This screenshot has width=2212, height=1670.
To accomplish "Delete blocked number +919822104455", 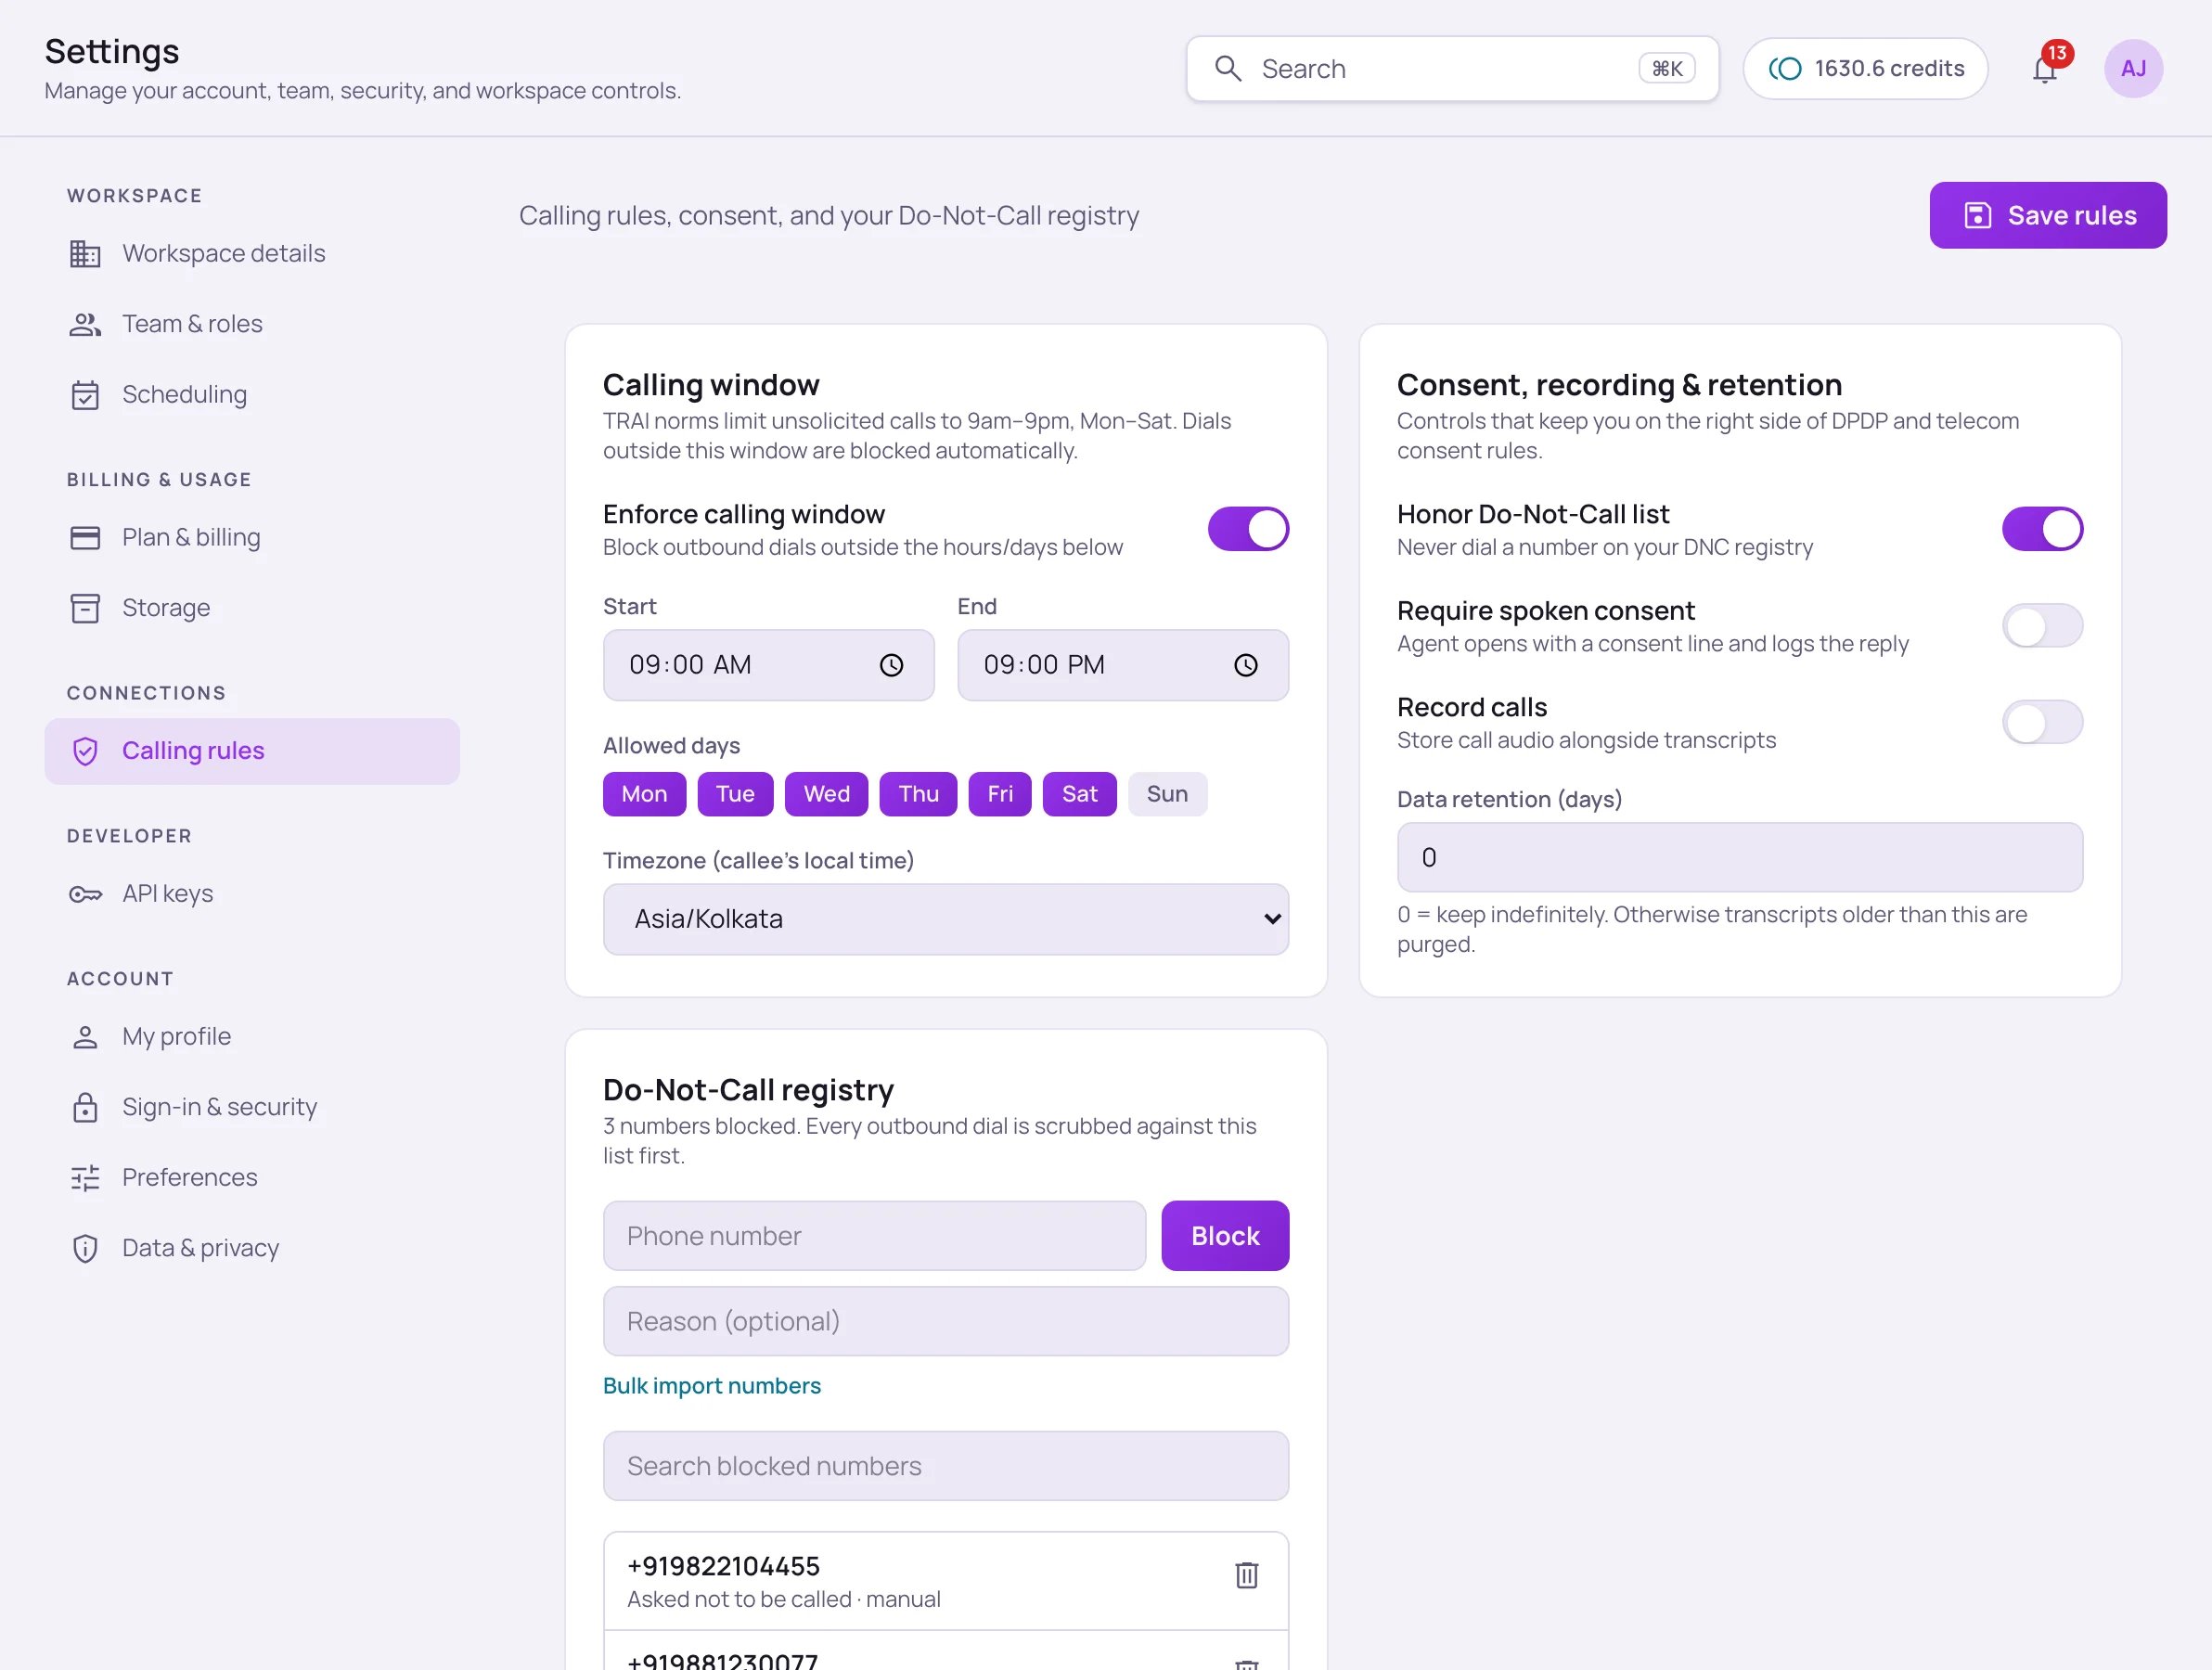I will click(1246, 1575).
